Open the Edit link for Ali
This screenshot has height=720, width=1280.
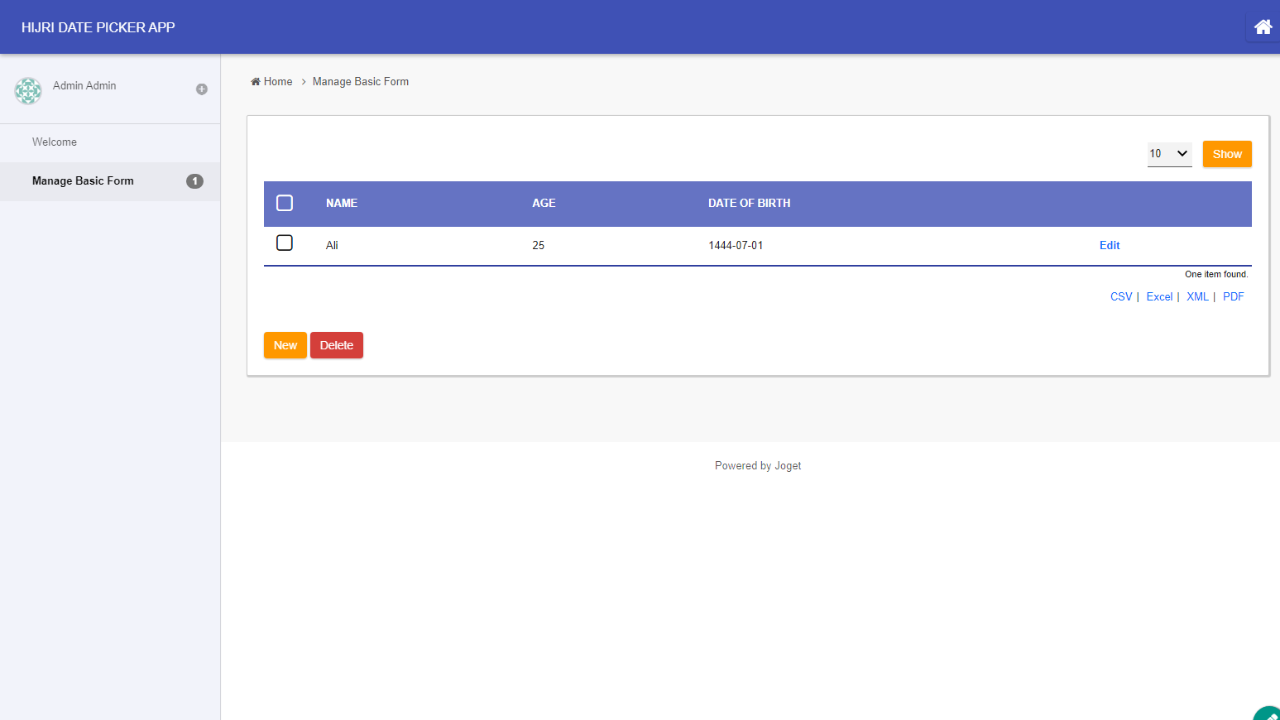[x=1109, y=245]
